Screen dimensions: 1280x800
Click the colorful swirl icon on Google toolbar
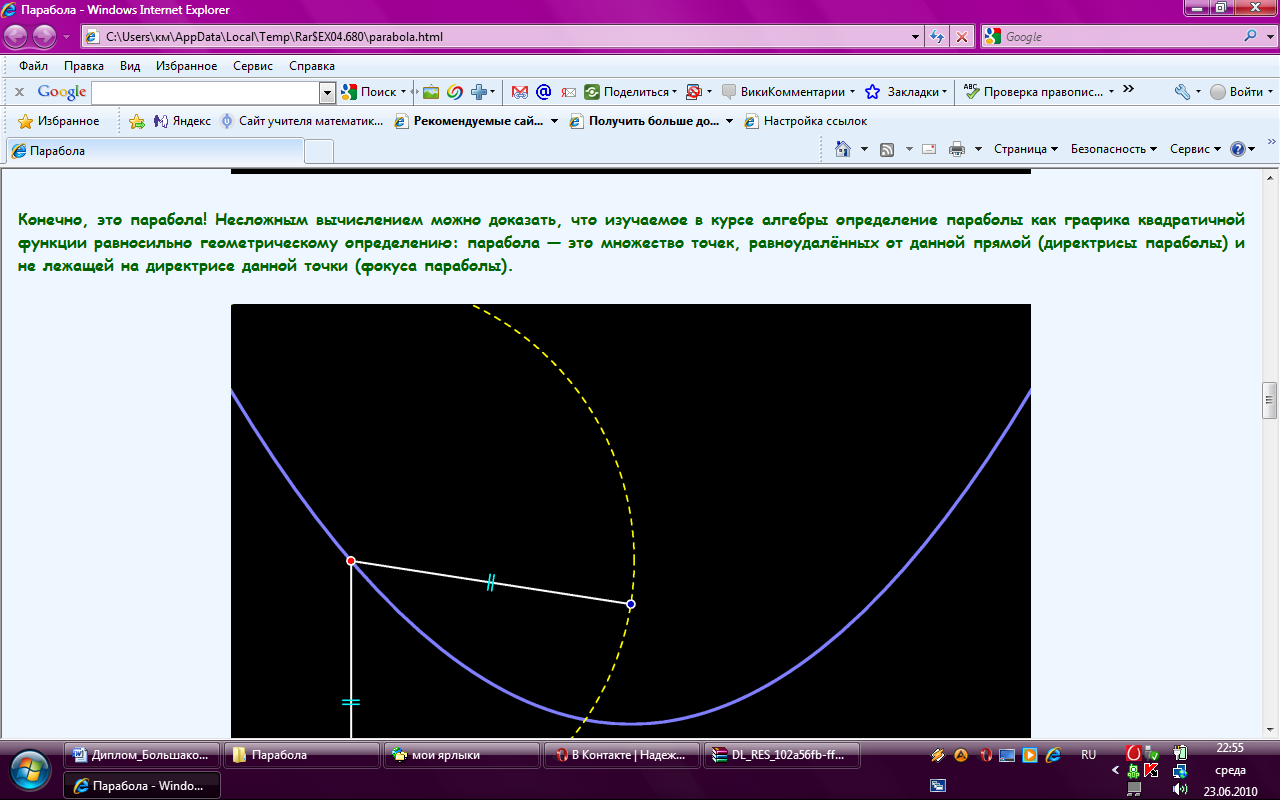[x=454, y=92]
